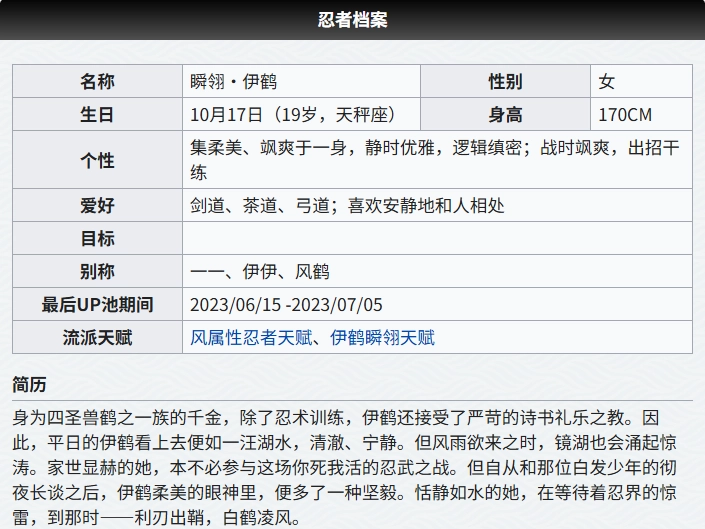Click the gender value 女
Image resolution: width=705 pixels, height=529 pixels.
(x=606, y=82)
